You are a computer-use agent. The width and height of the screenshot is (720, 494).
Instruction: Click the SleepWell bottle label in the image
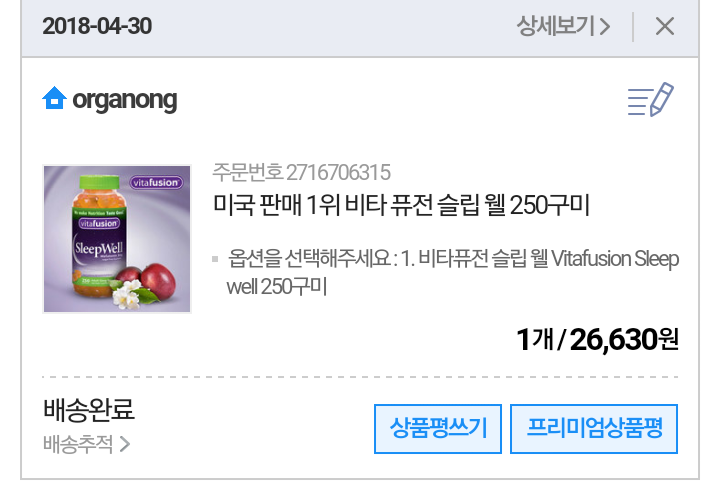pos(98,249)
